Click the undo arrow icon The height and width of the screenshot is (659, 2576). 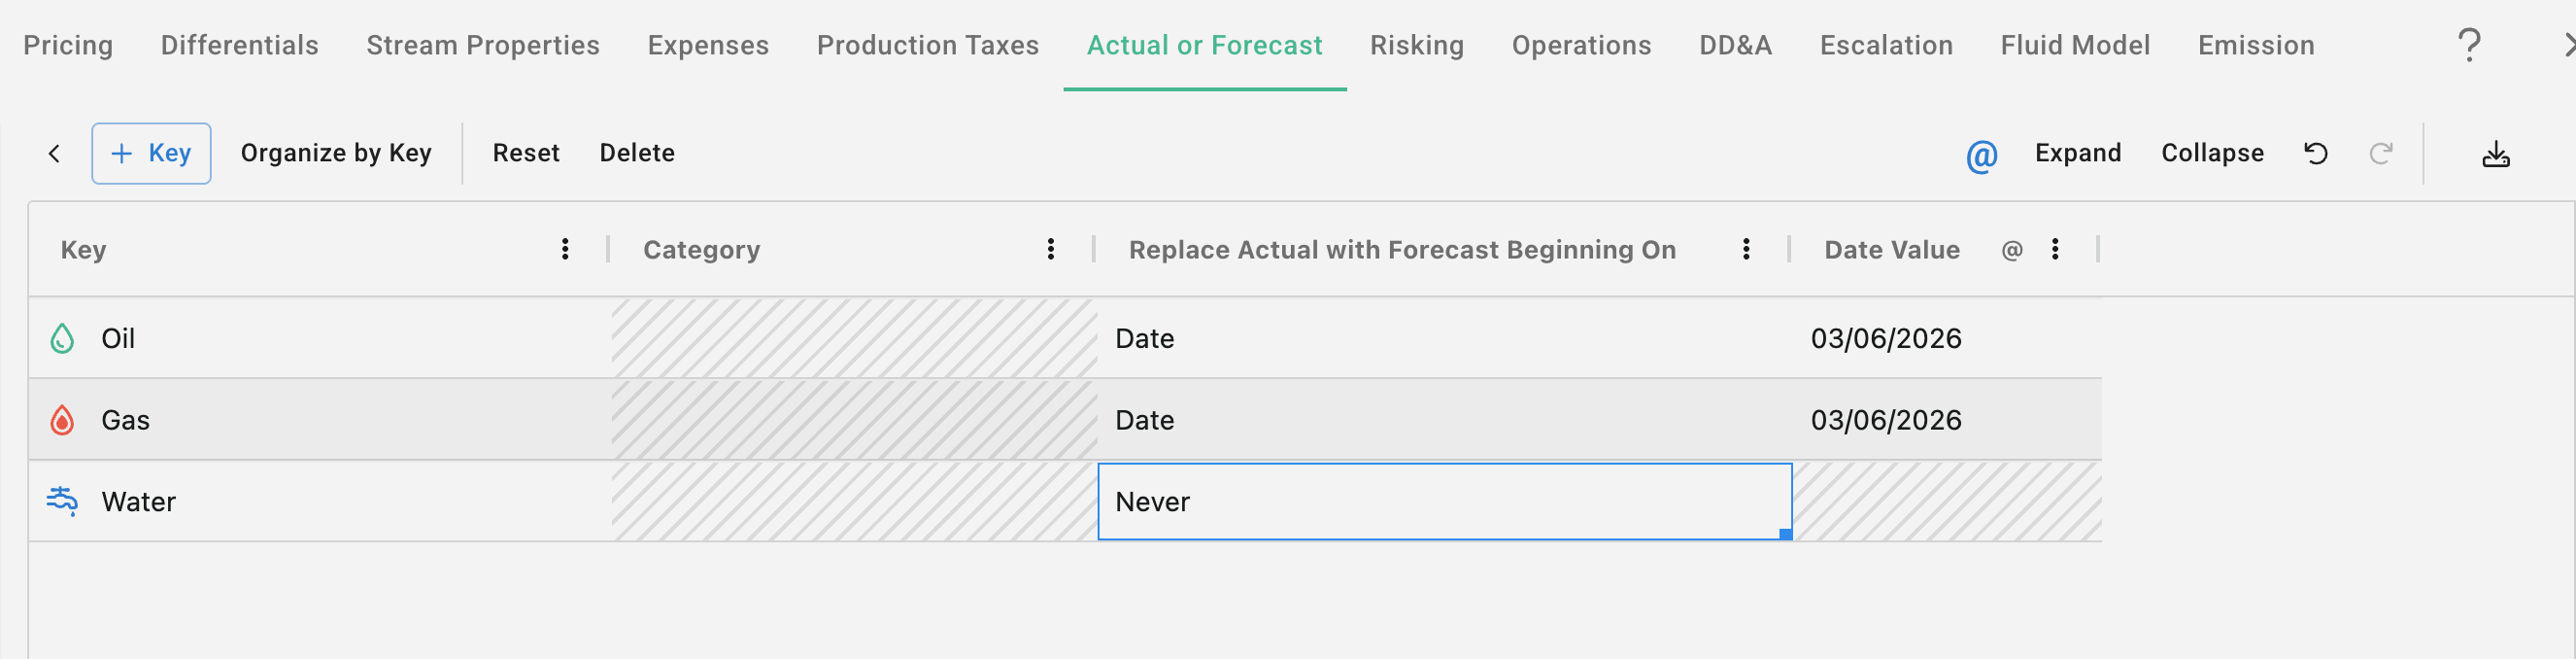2316,153
